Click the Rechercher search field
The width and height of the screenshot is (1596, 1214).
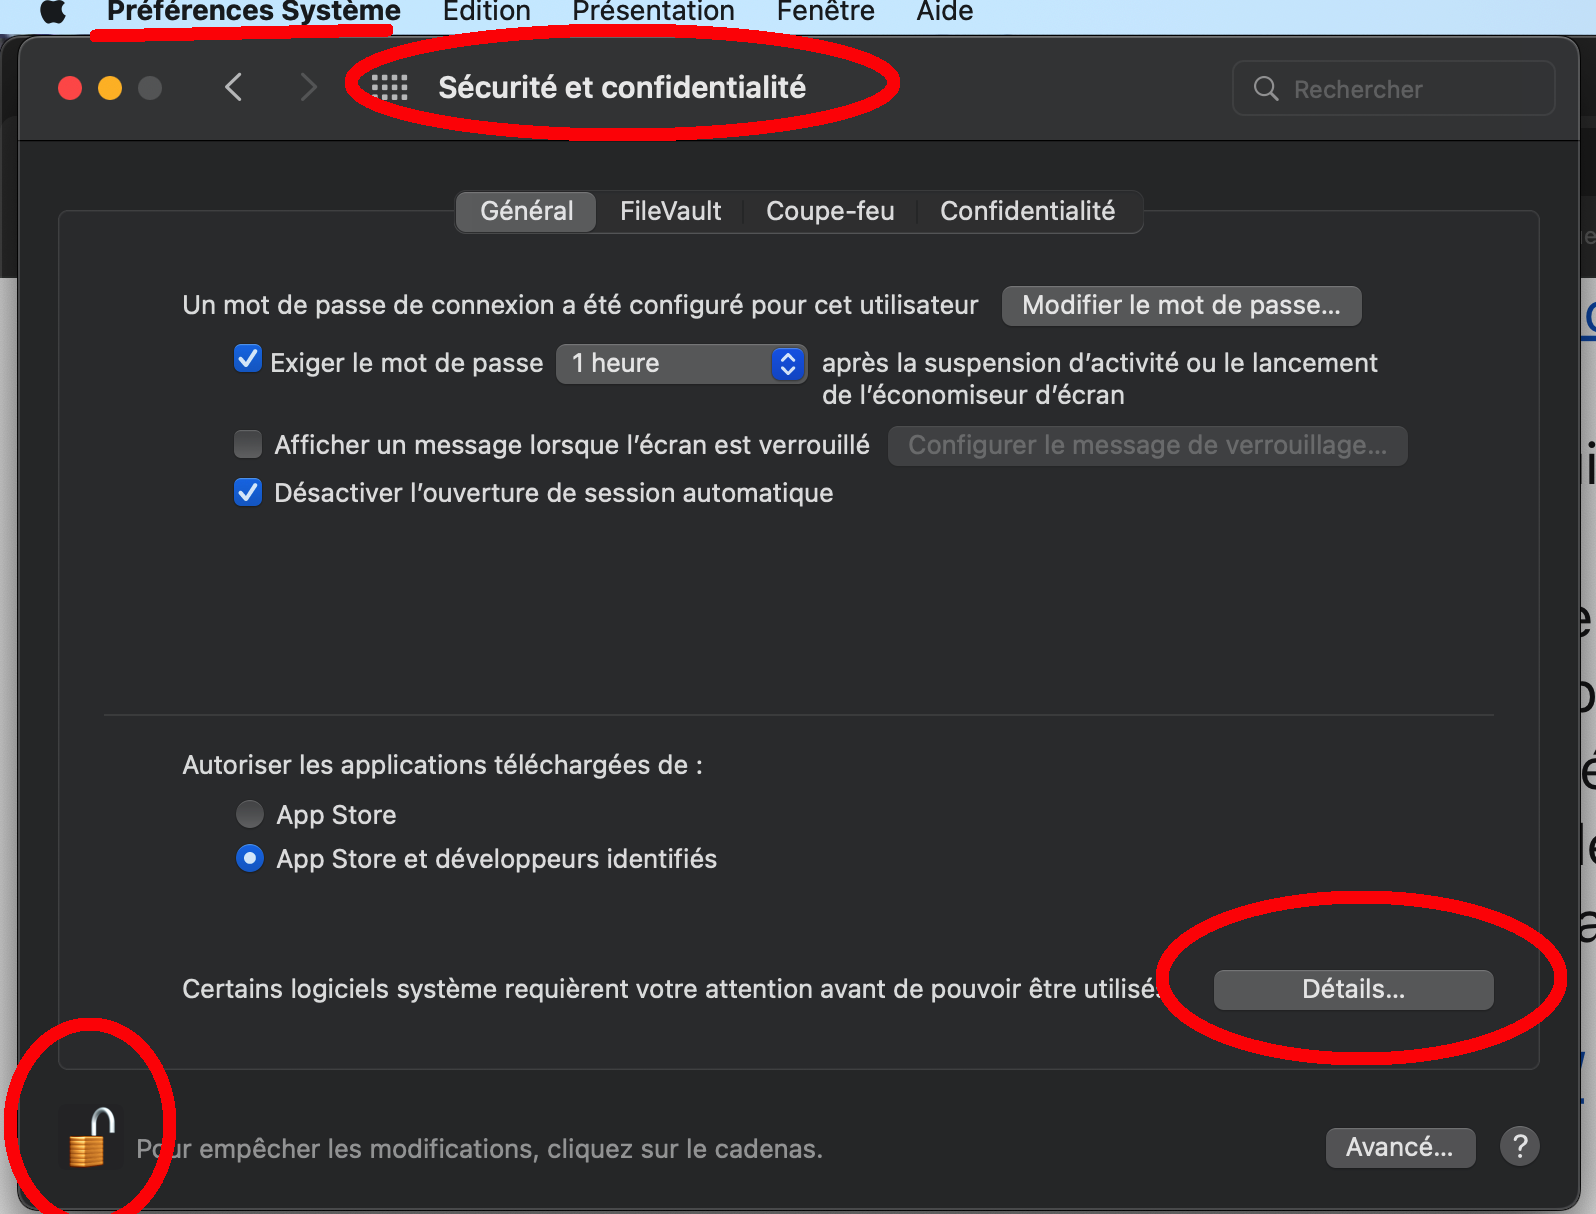[1394, 89]
